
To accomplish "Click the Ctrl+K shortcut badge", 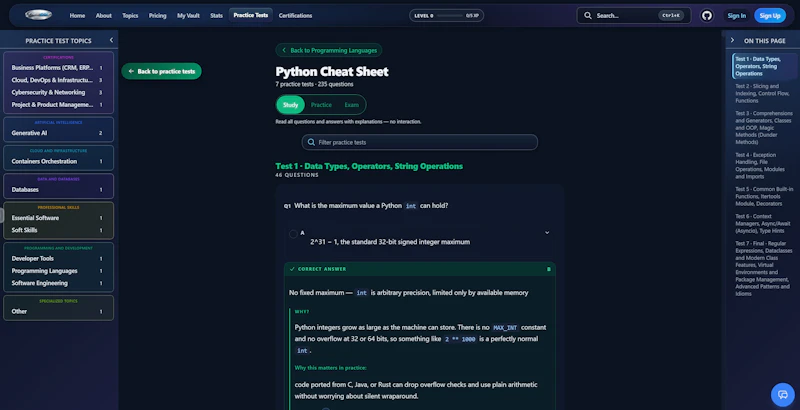I will (671, 16).
